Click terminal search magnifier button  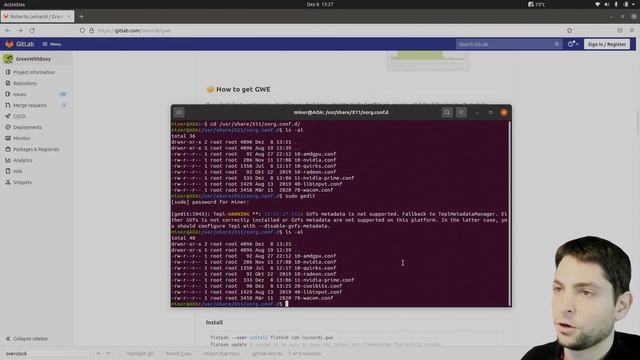pyautogui.click(x=447, y=112)
